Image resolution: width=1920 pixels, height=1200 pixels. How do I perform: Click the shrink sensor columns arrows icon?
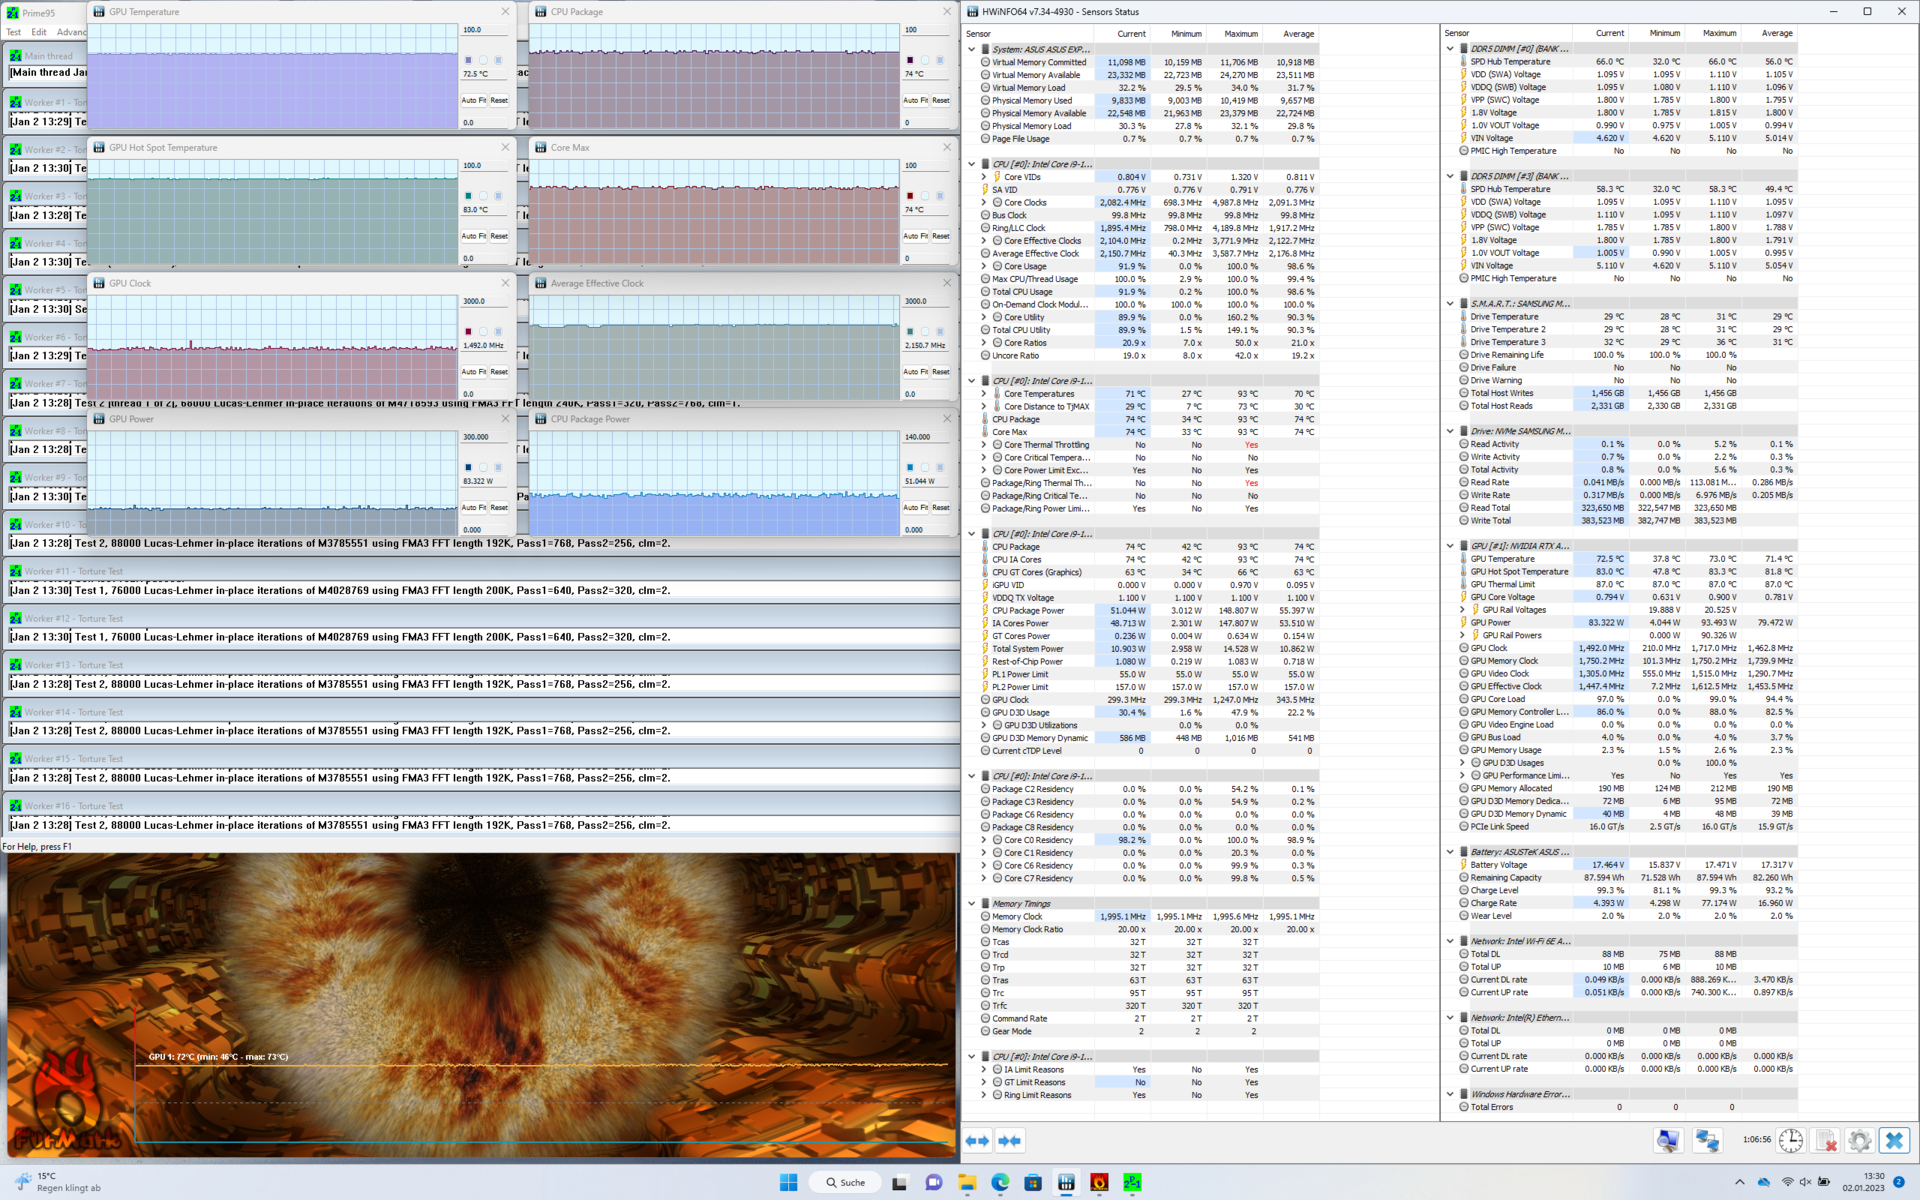tap(1010, 1141)
